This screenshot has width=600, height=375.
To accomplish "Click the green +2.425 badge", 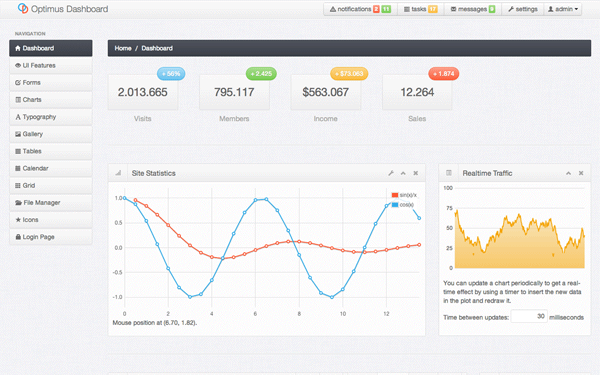I will (261, 73).
